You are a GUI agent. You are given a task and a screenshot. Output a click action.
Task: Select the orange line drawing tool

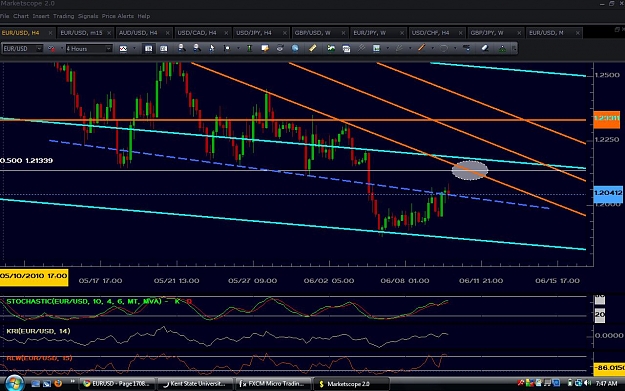pyautogui.click(x=421, y=48)
